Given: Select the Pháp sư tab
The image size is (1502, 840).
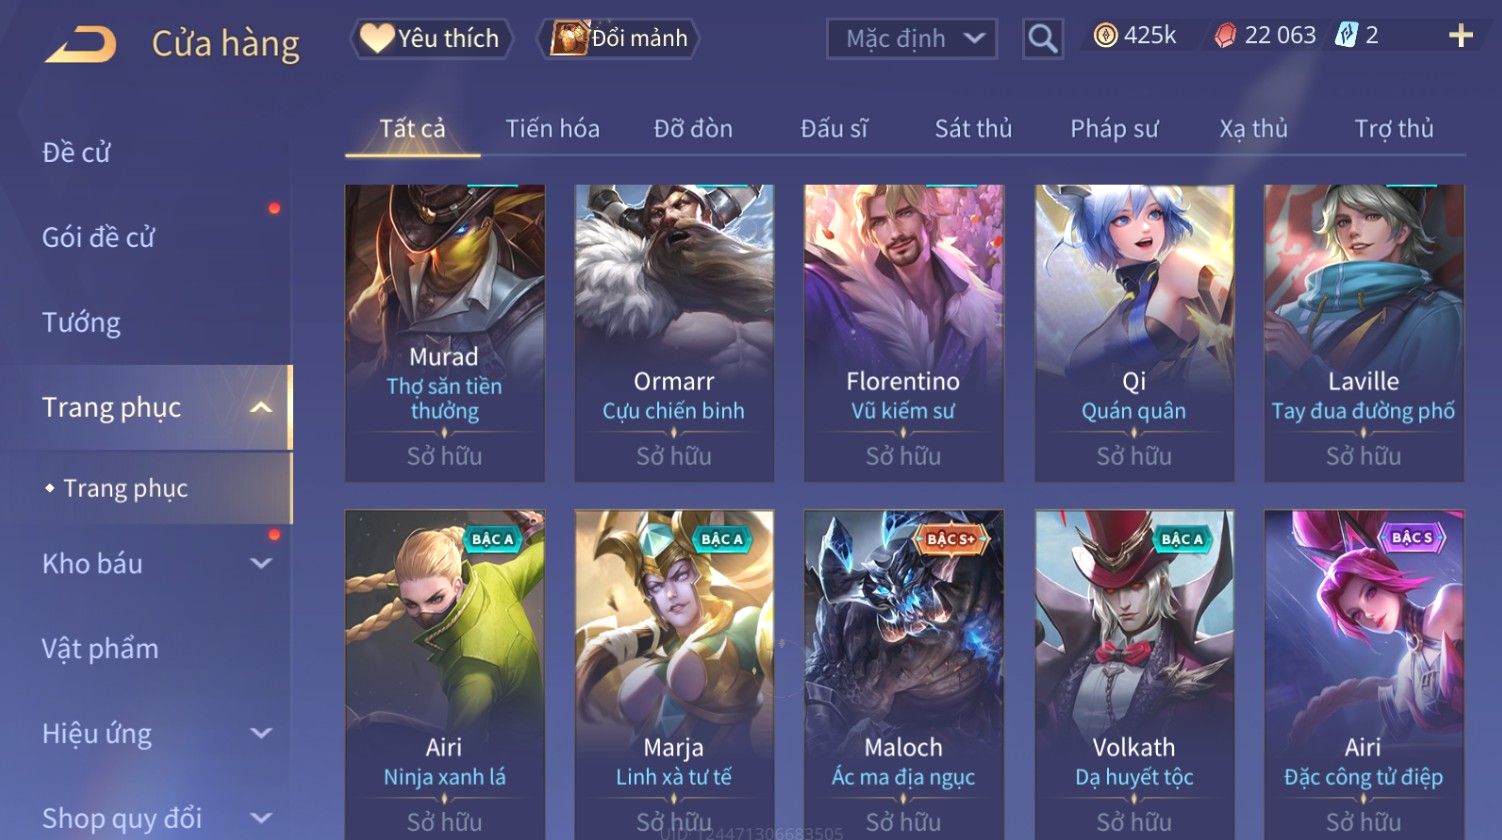Looking at the screenshot, I should [1114, 129].
